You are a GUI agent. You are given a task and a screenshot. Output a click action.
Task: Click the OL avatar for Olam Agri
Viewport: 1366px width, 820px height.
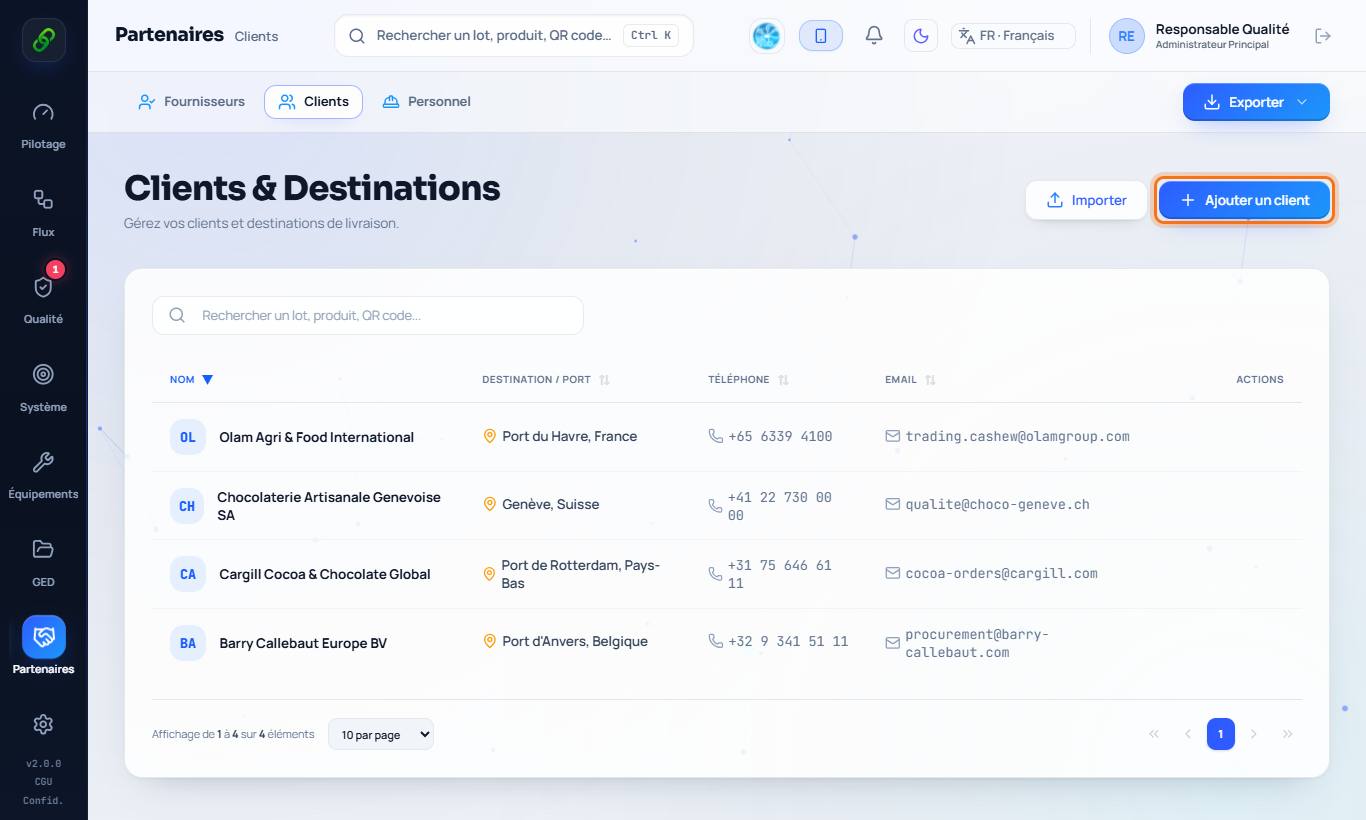[188, 437]
